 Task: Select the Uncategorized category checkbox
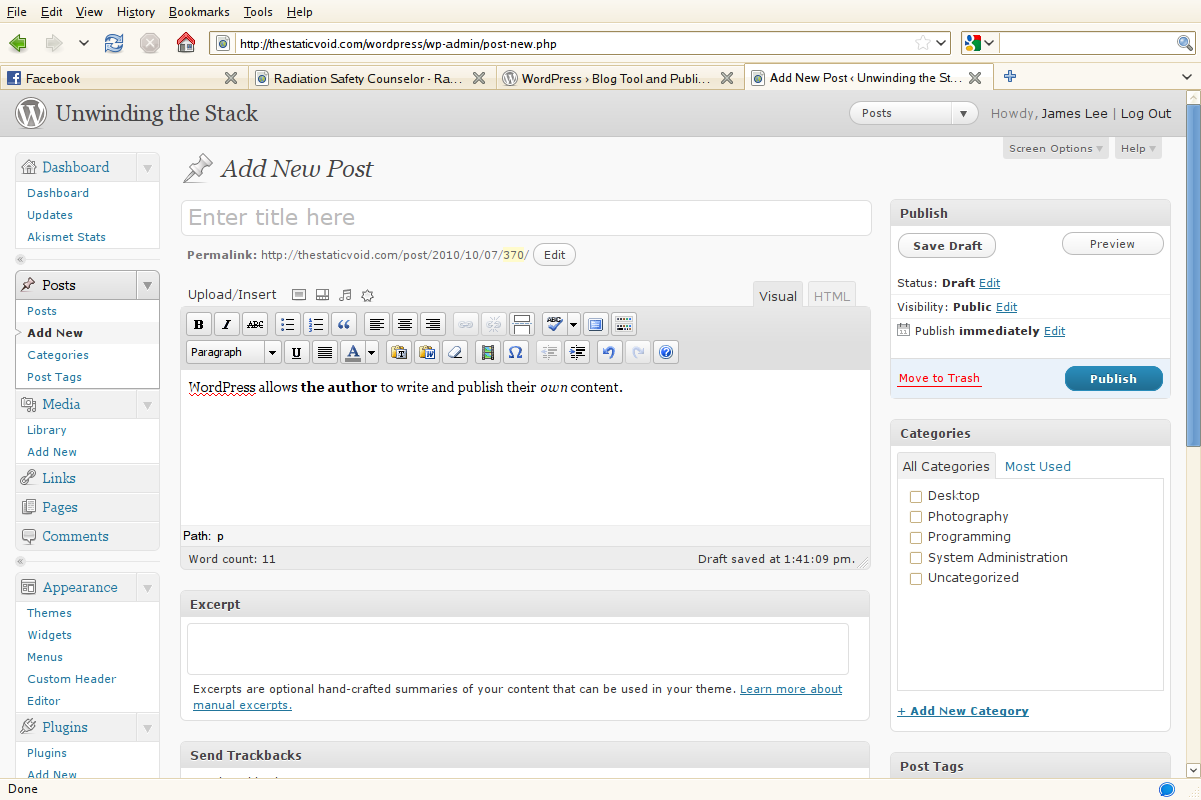coord(915,578)
